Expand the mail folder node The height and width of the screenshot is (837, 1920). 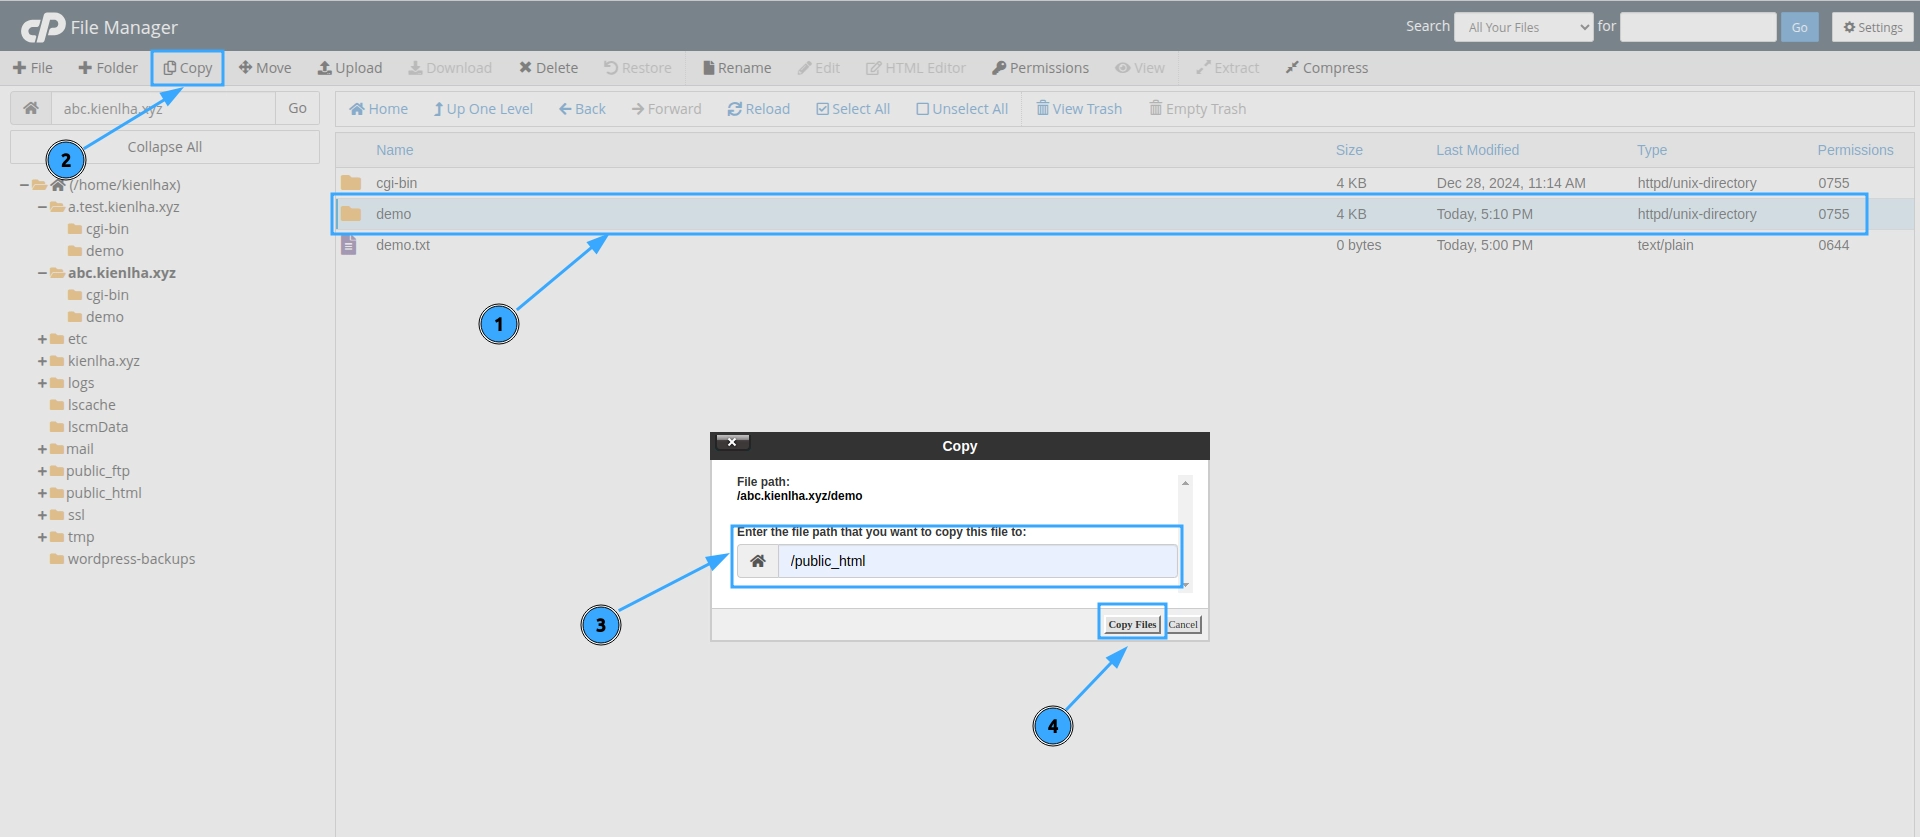click(42, 449)
